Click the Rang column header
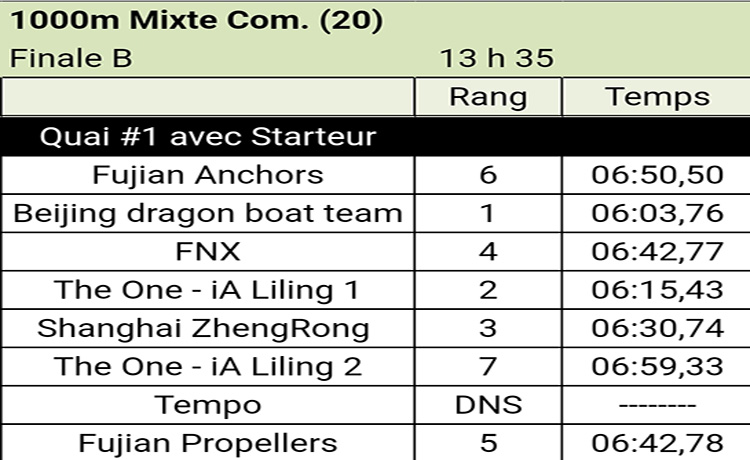The height and width of the screenshot is (460, 750). point(488,97)
